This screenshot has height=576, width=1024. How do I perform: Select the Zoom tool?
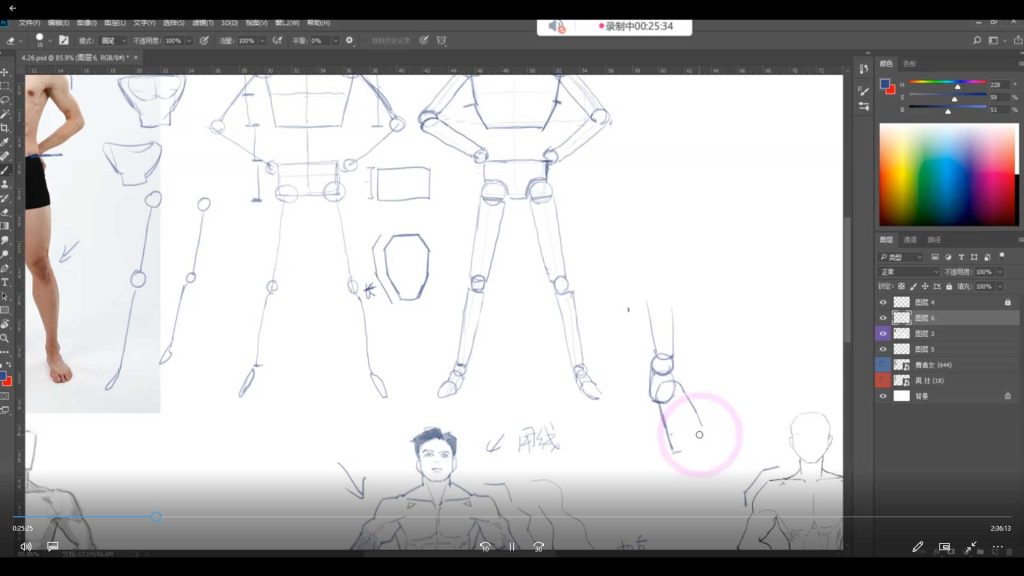(x=5, y=338)
